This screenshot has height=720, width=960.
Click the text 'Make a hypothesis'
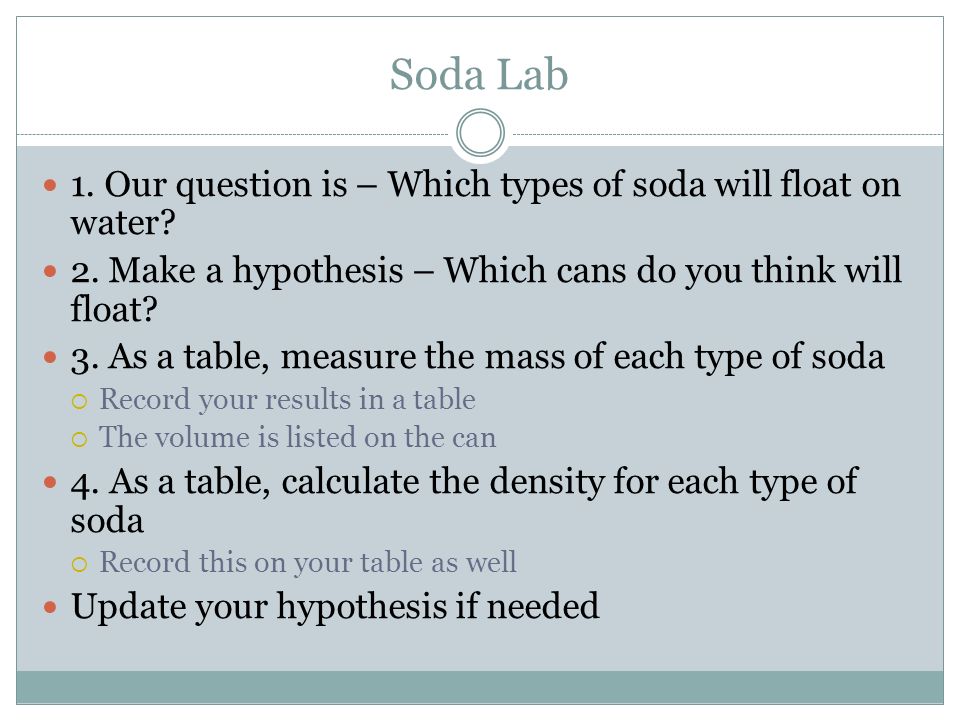click(x=256, y=271)
